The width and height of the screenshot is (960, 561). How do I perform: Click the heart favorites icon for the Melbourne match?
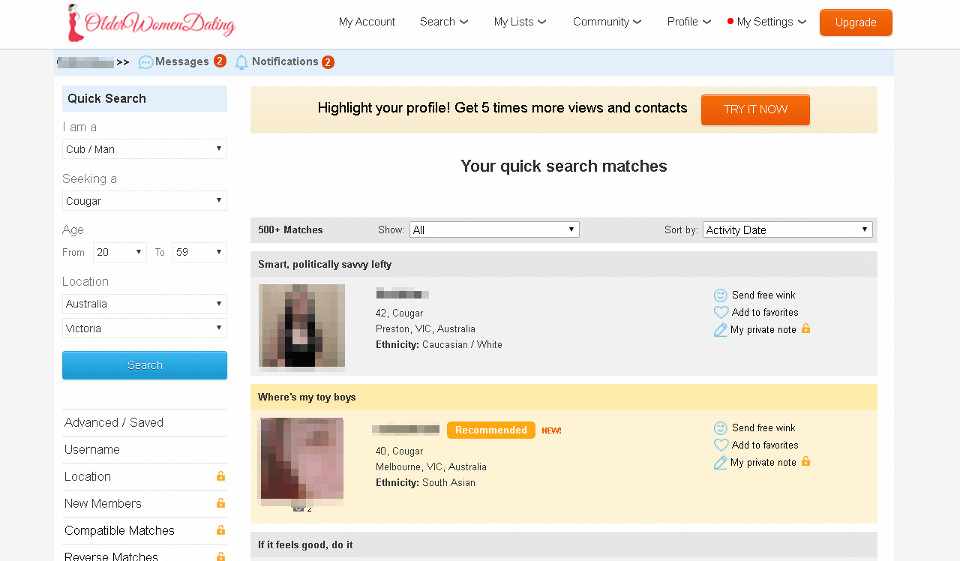click(x=720, y=445)
